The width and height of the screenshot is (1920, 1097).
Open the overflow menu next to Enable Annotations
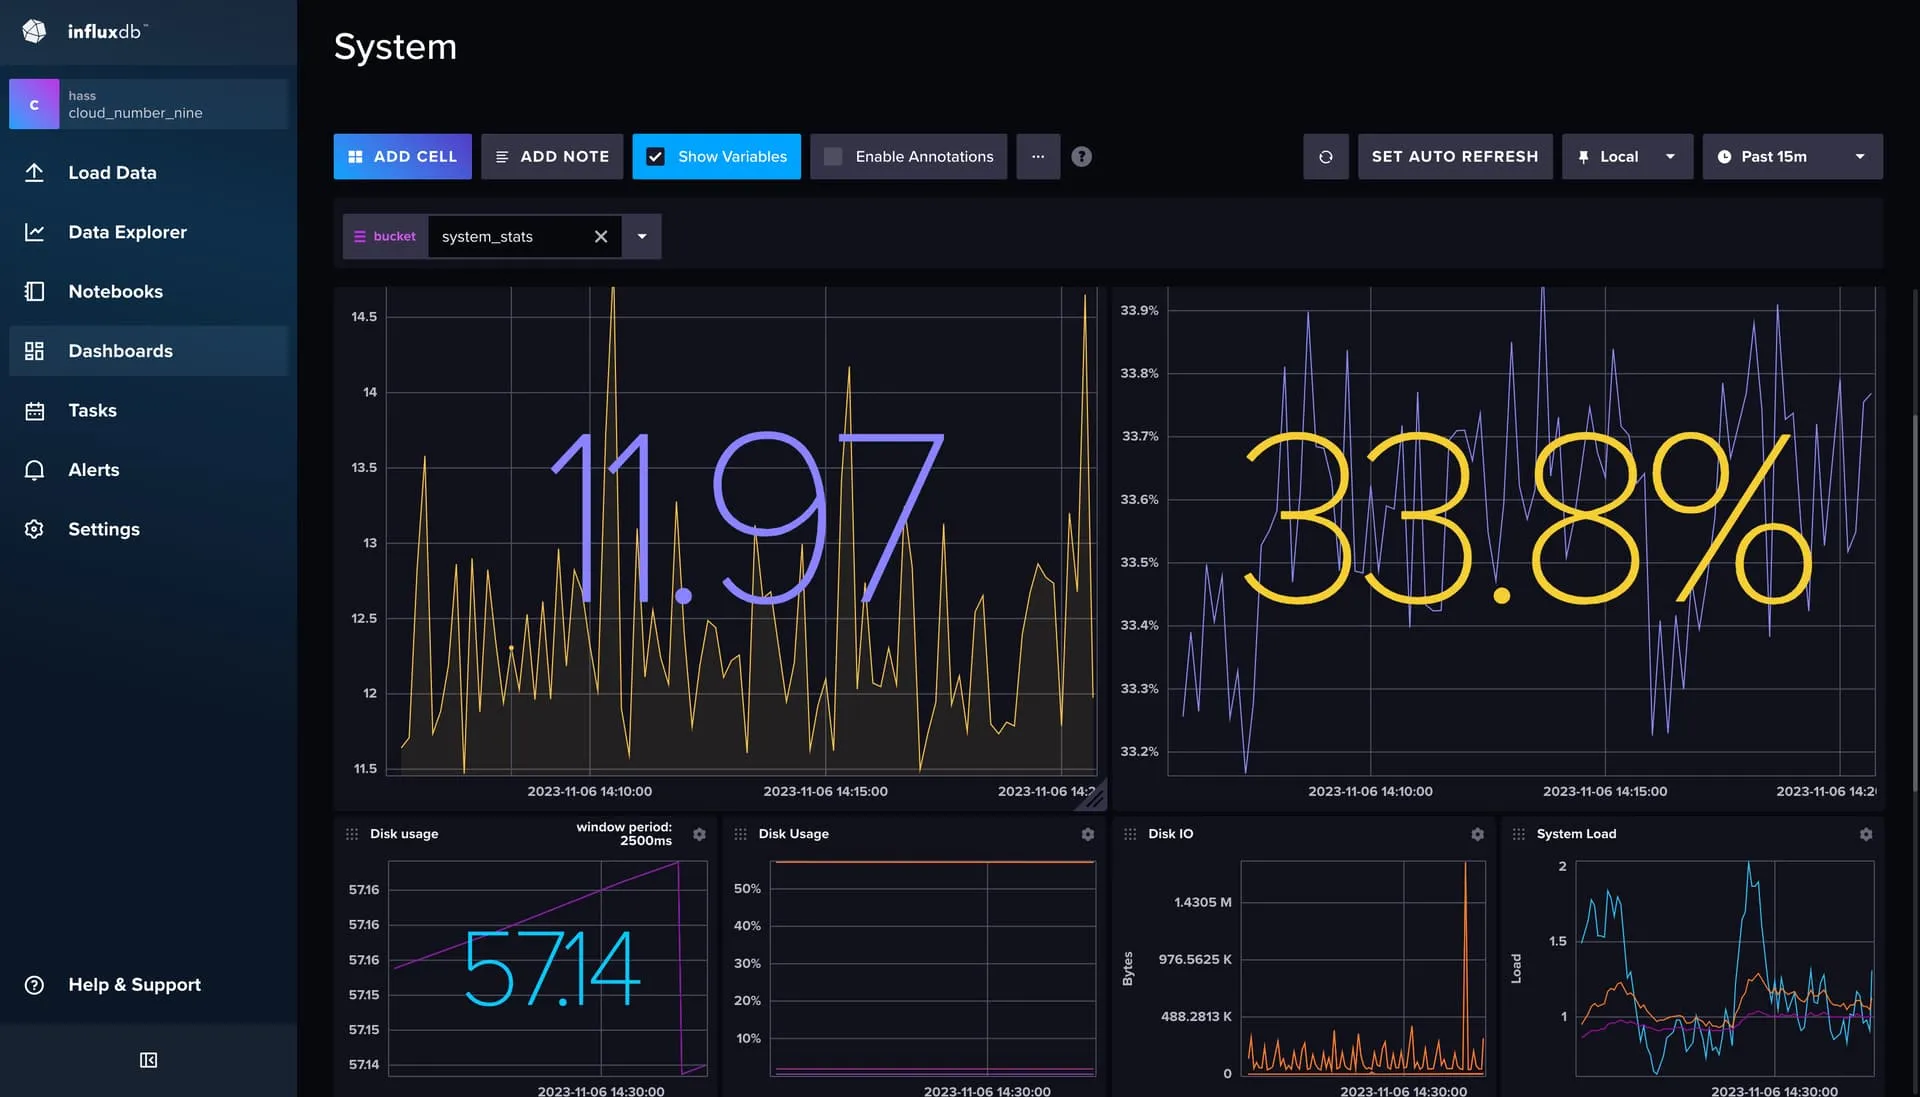(x=1038, y=156)
